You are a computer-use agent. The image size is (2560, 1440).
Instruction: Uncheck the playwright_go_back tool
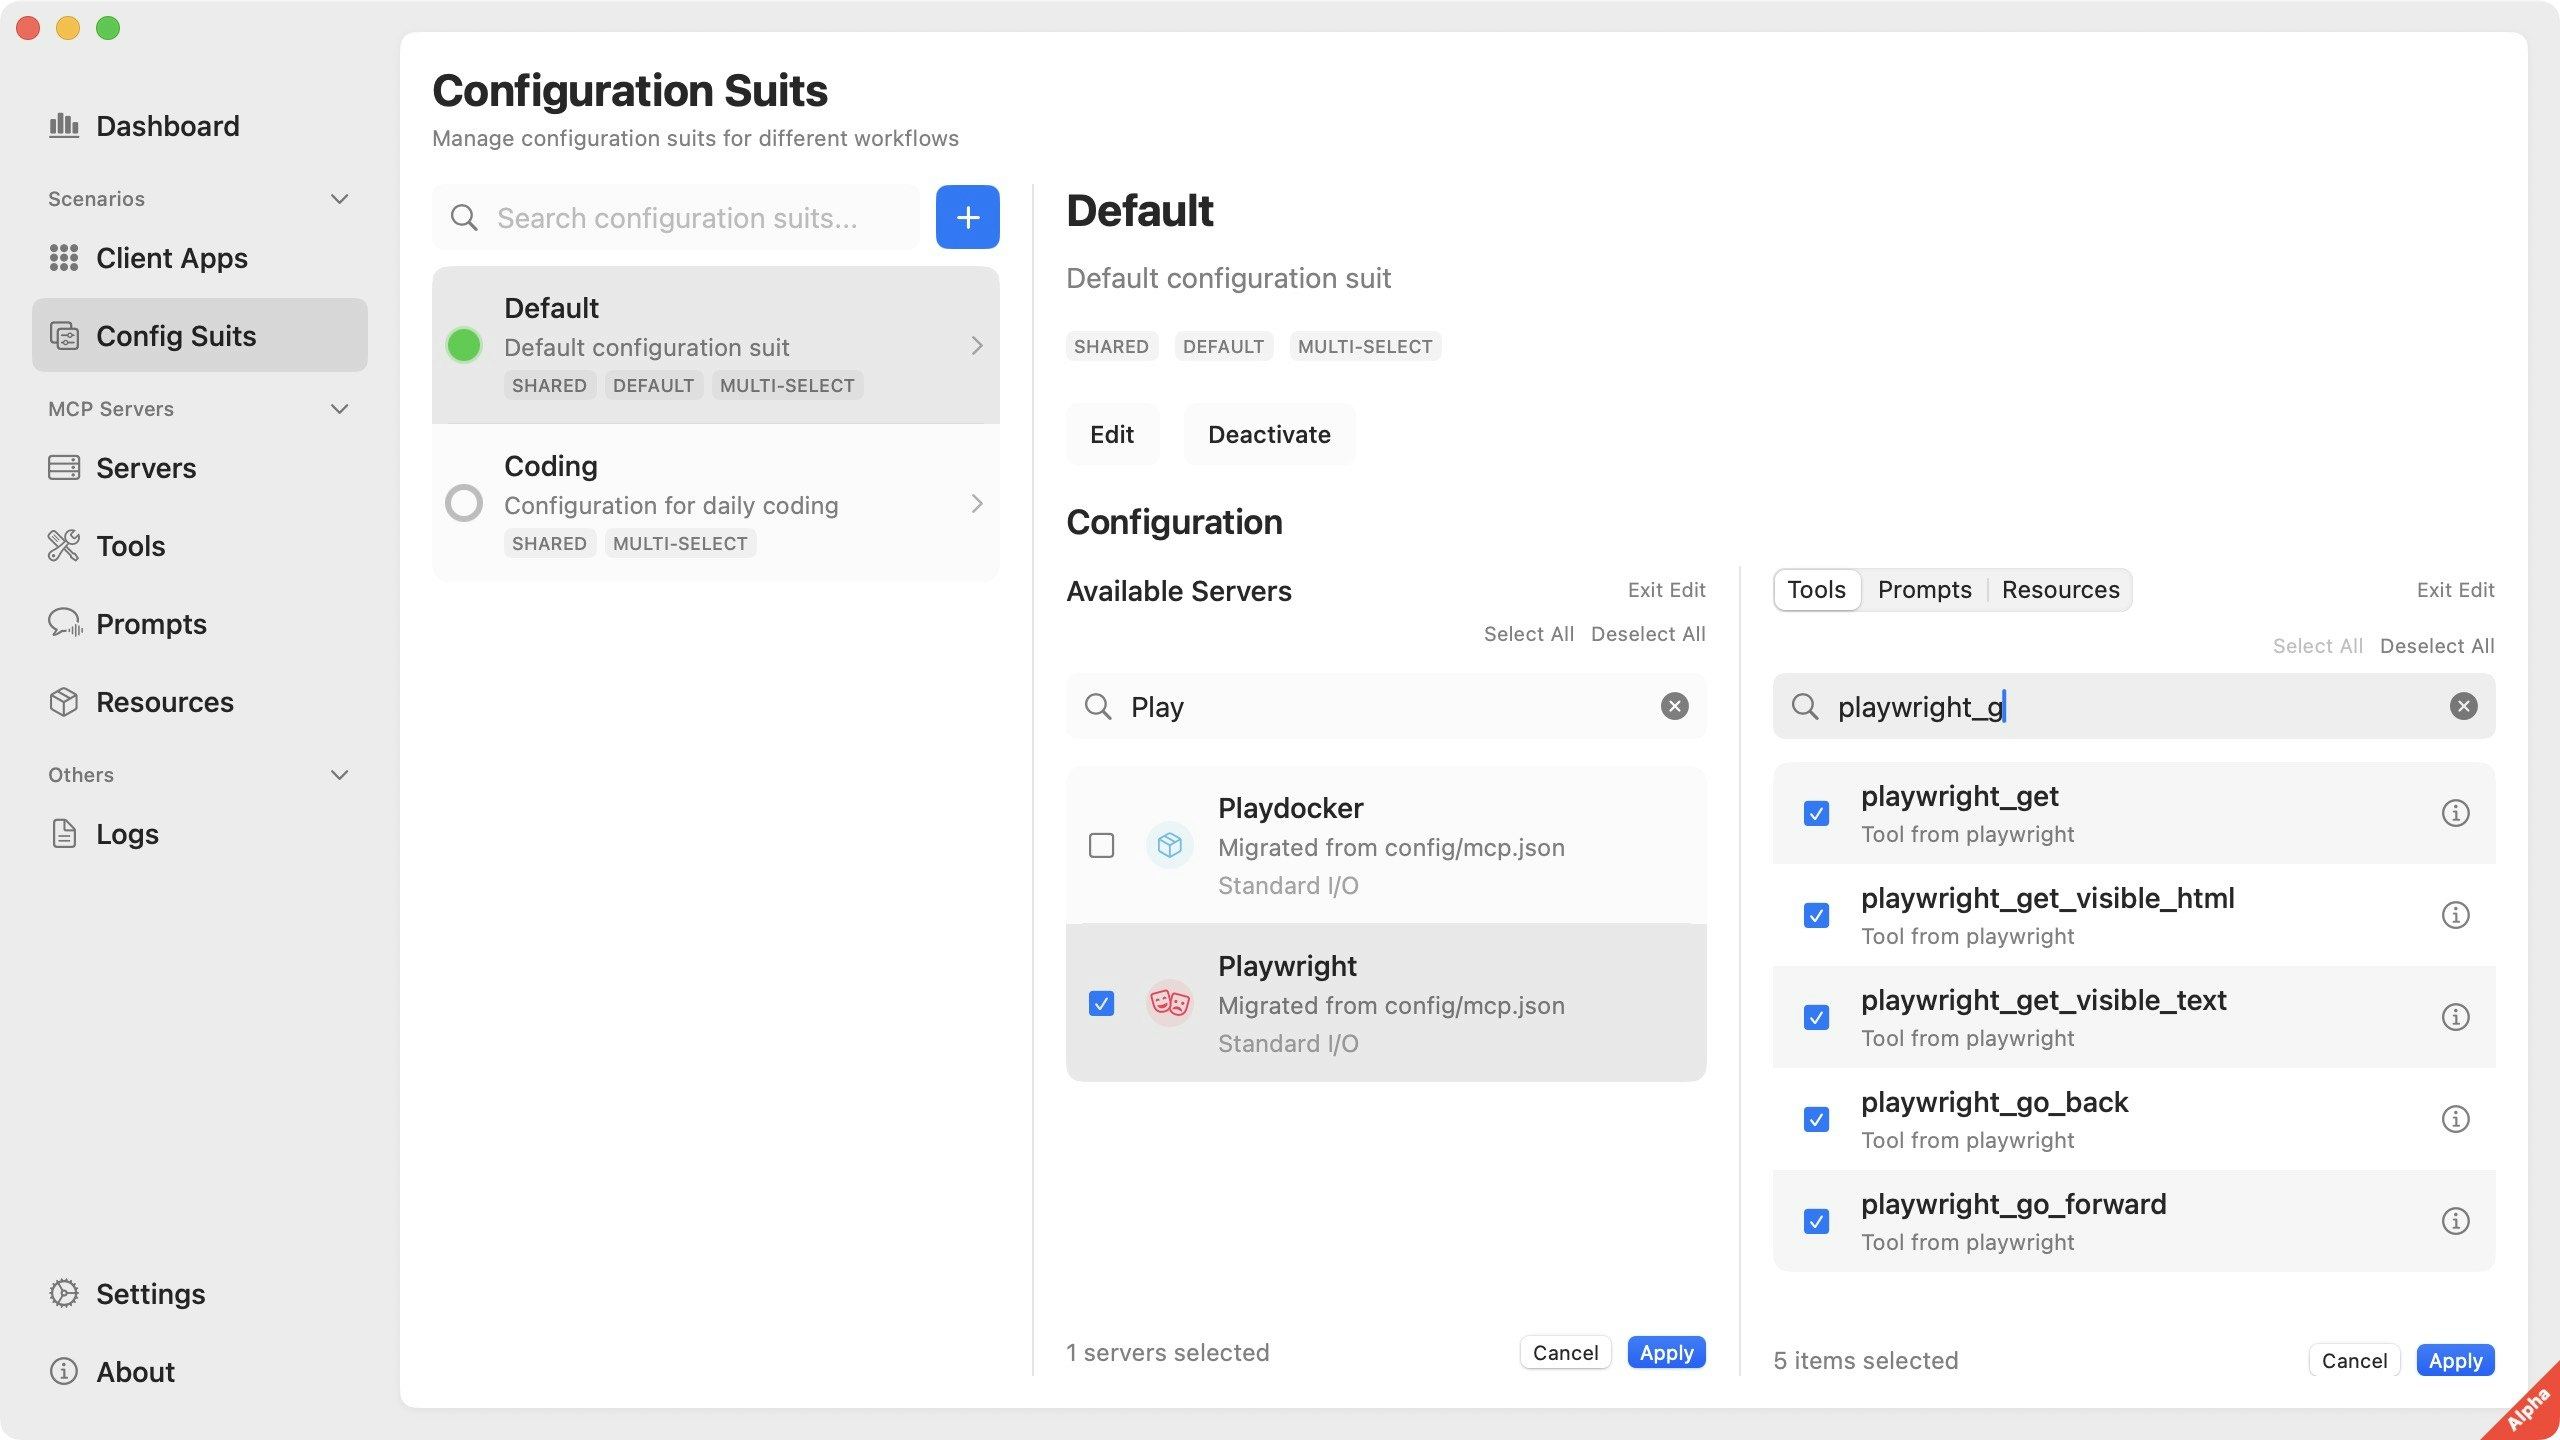click(1816, 1119)
